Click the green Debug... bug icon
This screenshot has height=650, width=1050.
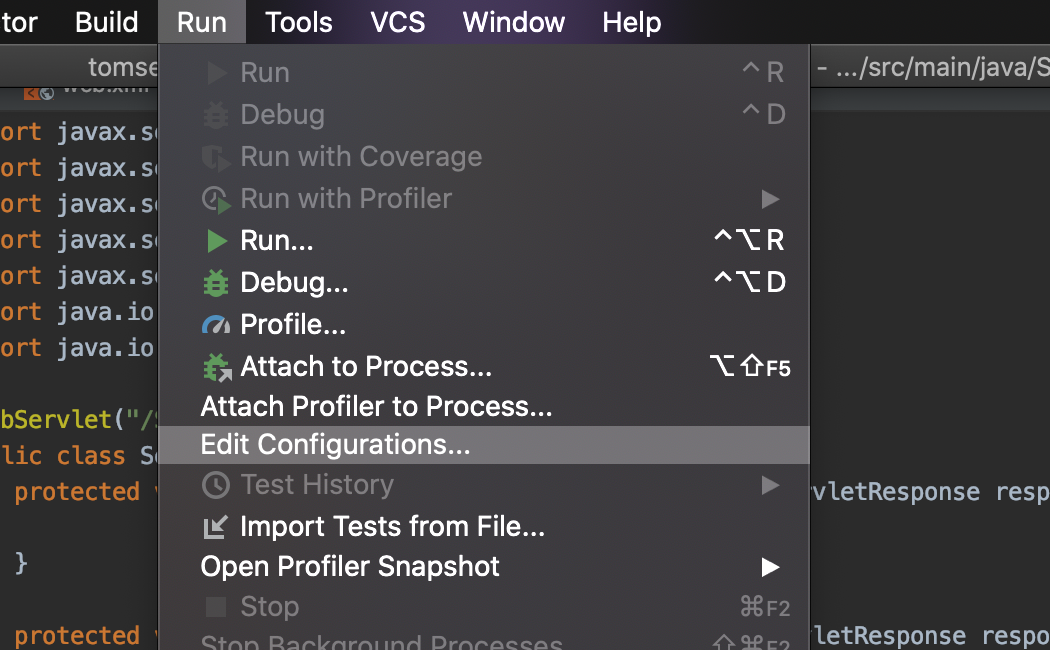pos(216,283)
